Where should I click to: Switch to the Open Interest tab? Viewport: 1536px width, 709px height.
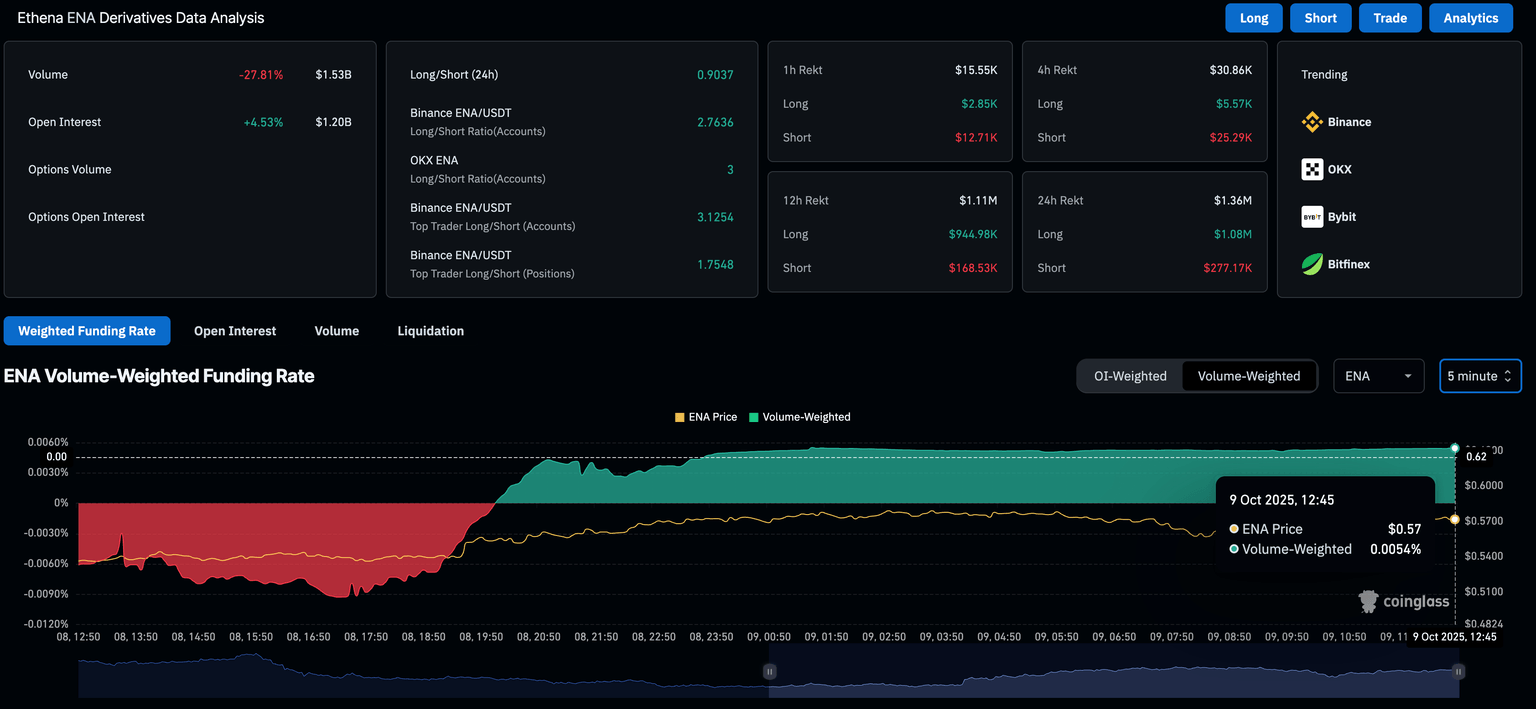coord(235,331)
